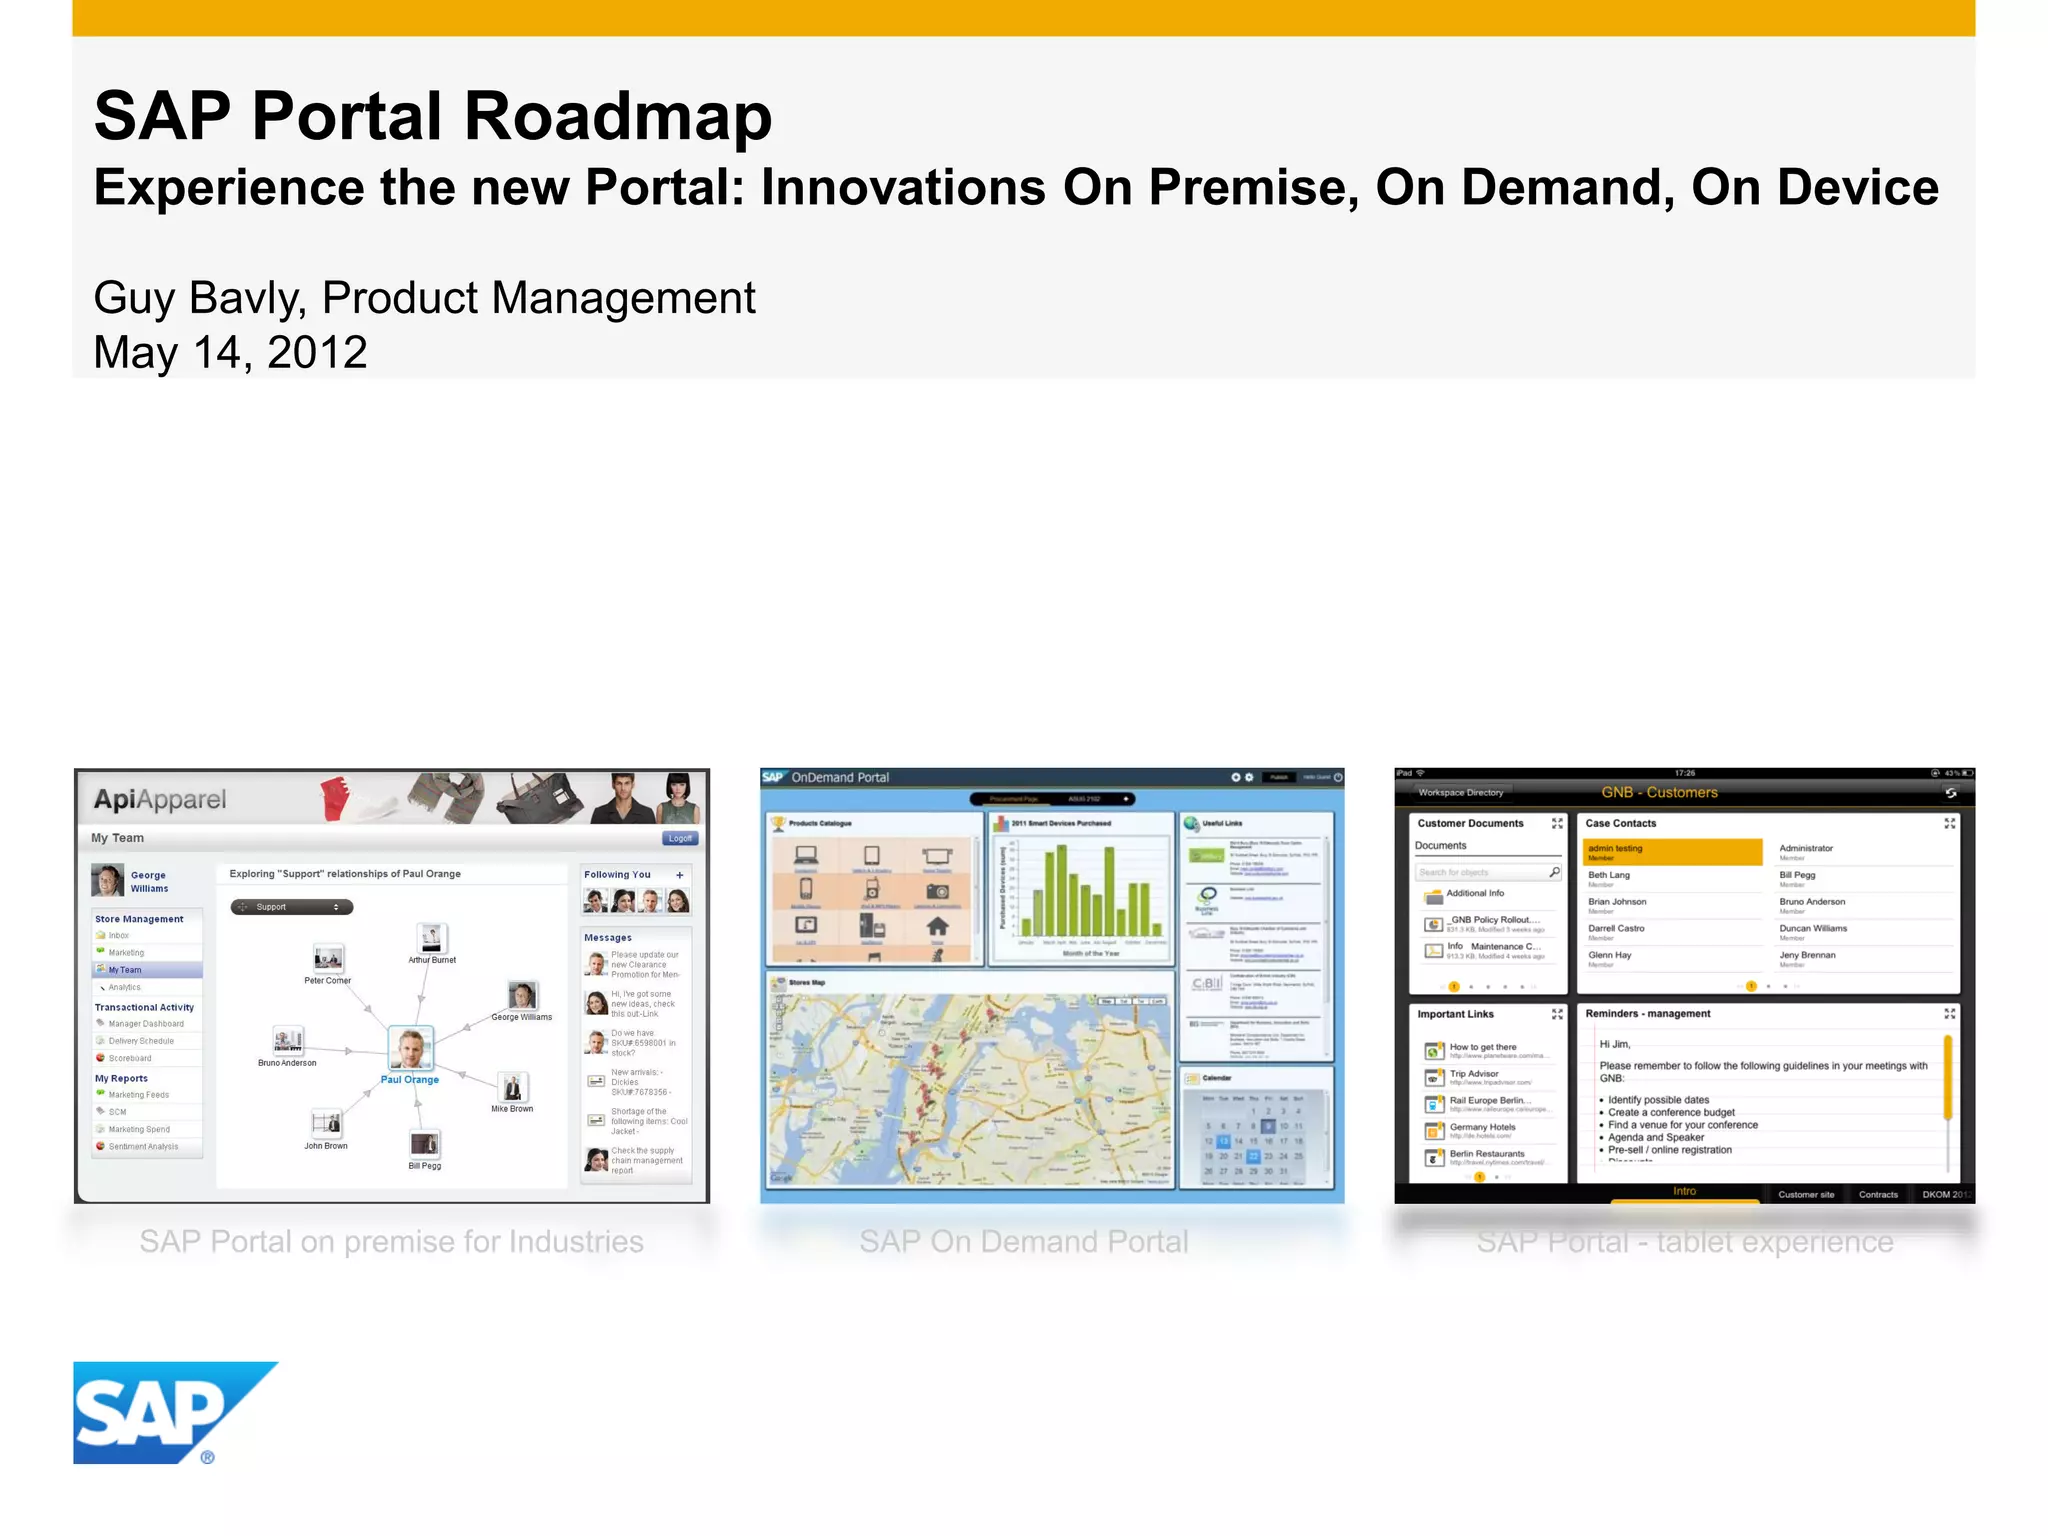Image resolution: width=2048 pixels, height=1536 pixels.
Task: Click the power icon in OnDemand Portal header
Action: [x=1338, y=777]
